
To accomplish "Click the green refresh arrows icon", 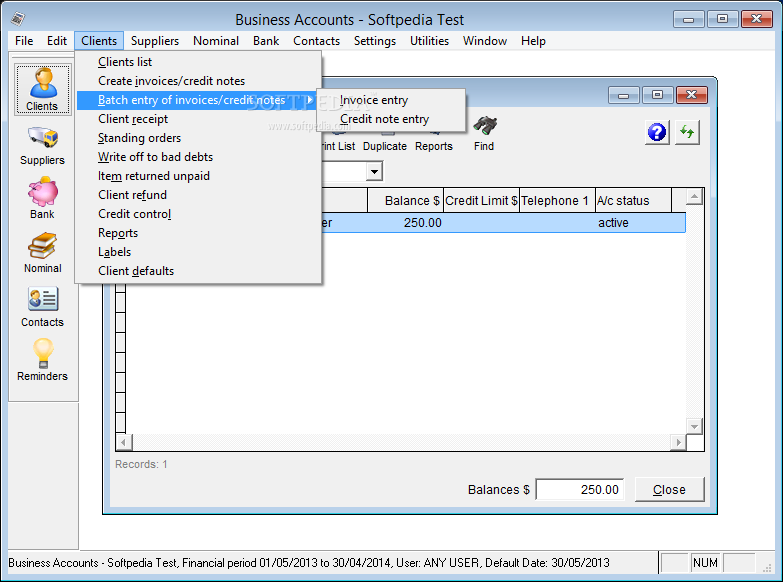I will 687,132.
